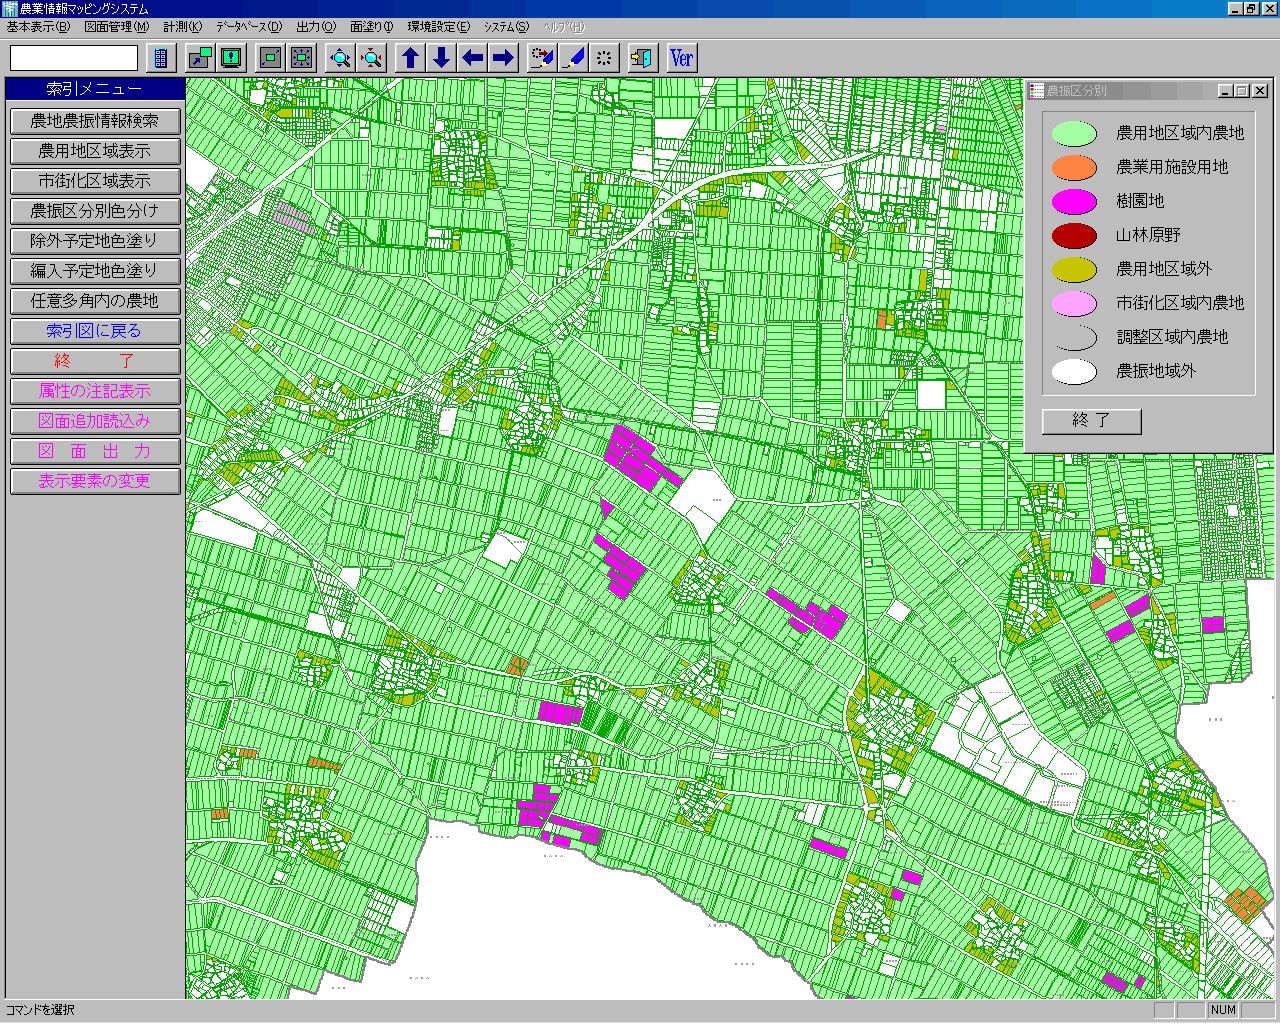Minimize the 農振区分別 legend window
The height and width of the screenshot is (1024, 1280).
pyautogui.click(x=1225, y=91)
